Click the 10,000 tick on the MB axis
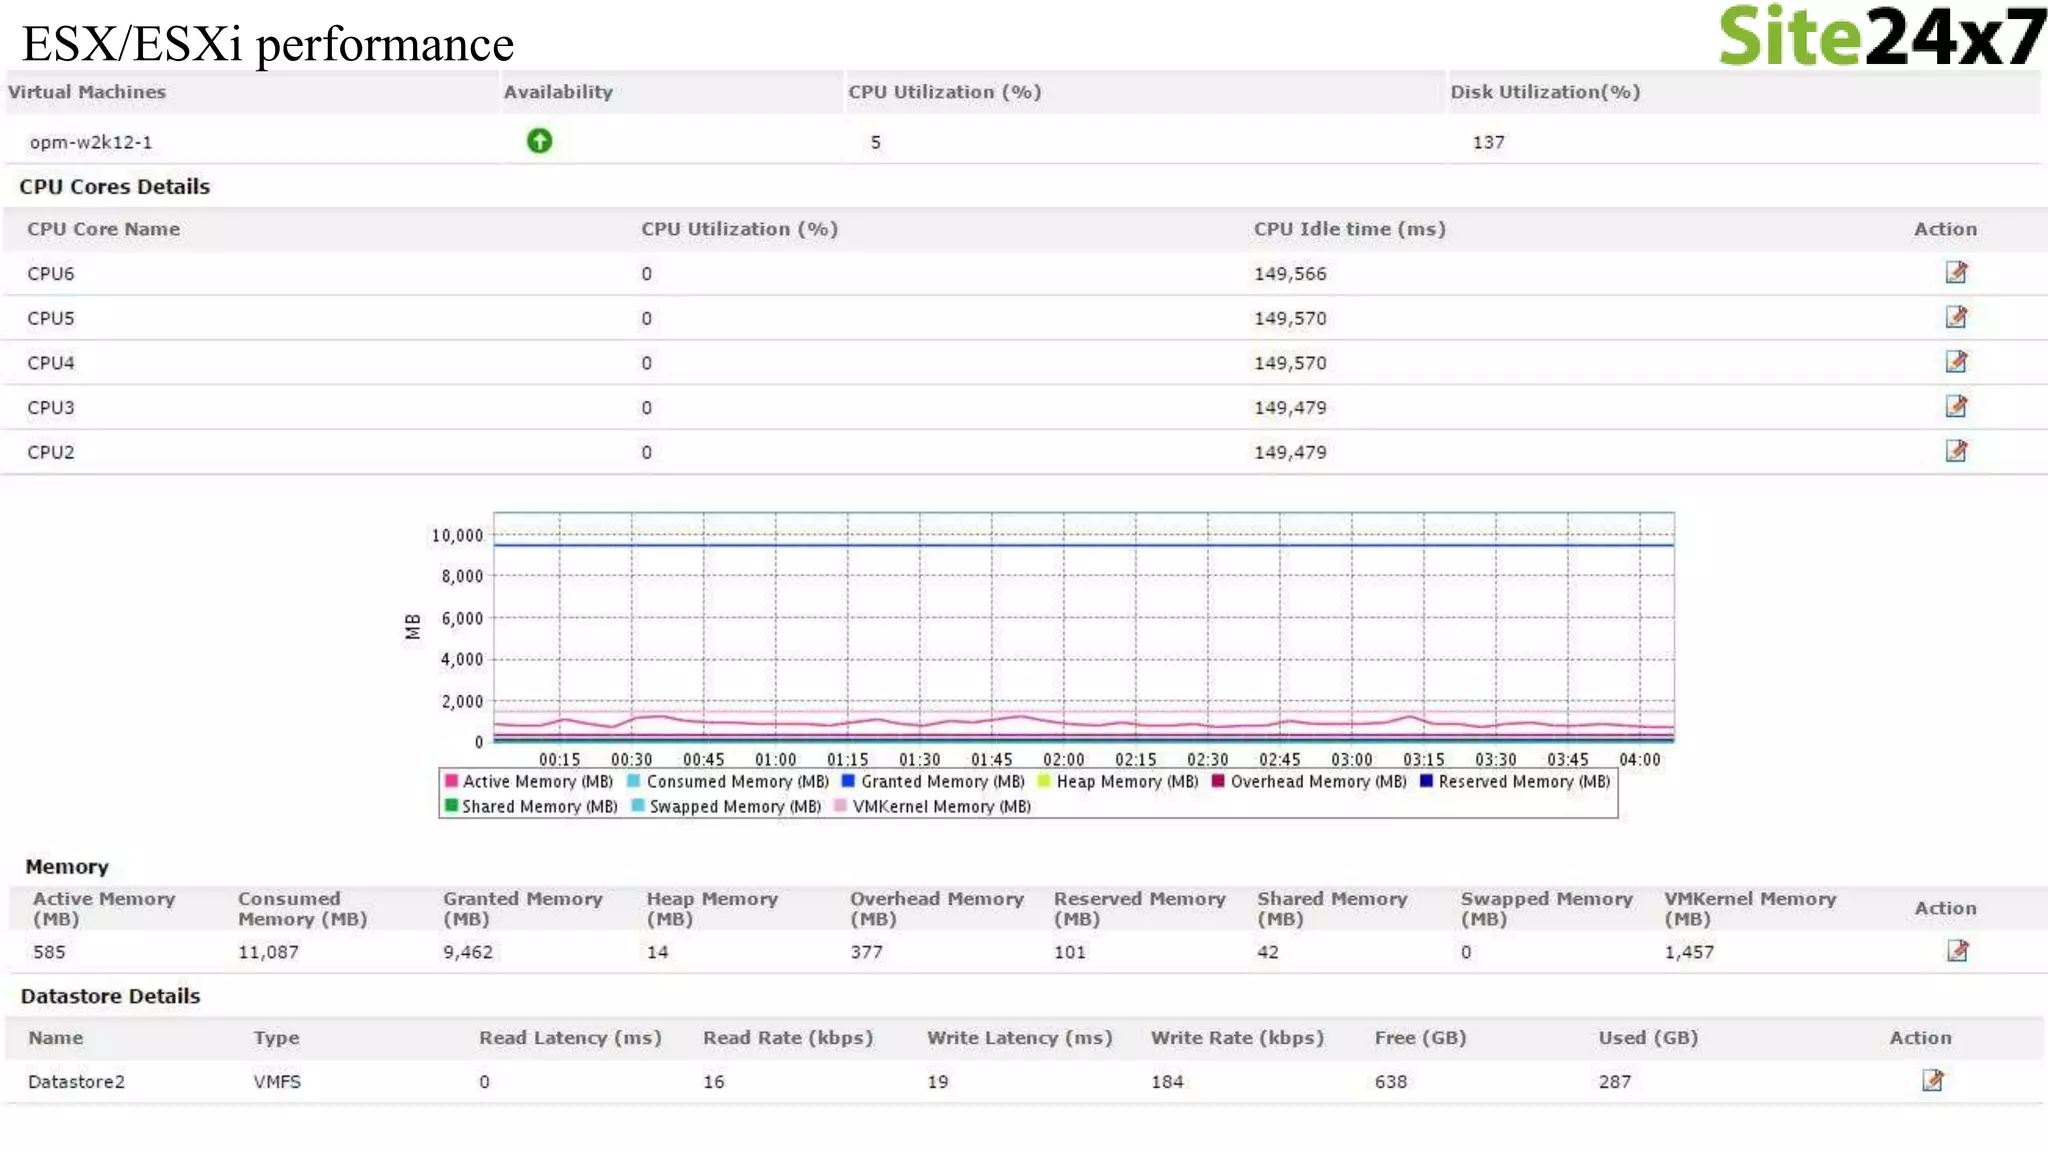This screenshot has height=1152, width=2048. (x=457, y=536)
